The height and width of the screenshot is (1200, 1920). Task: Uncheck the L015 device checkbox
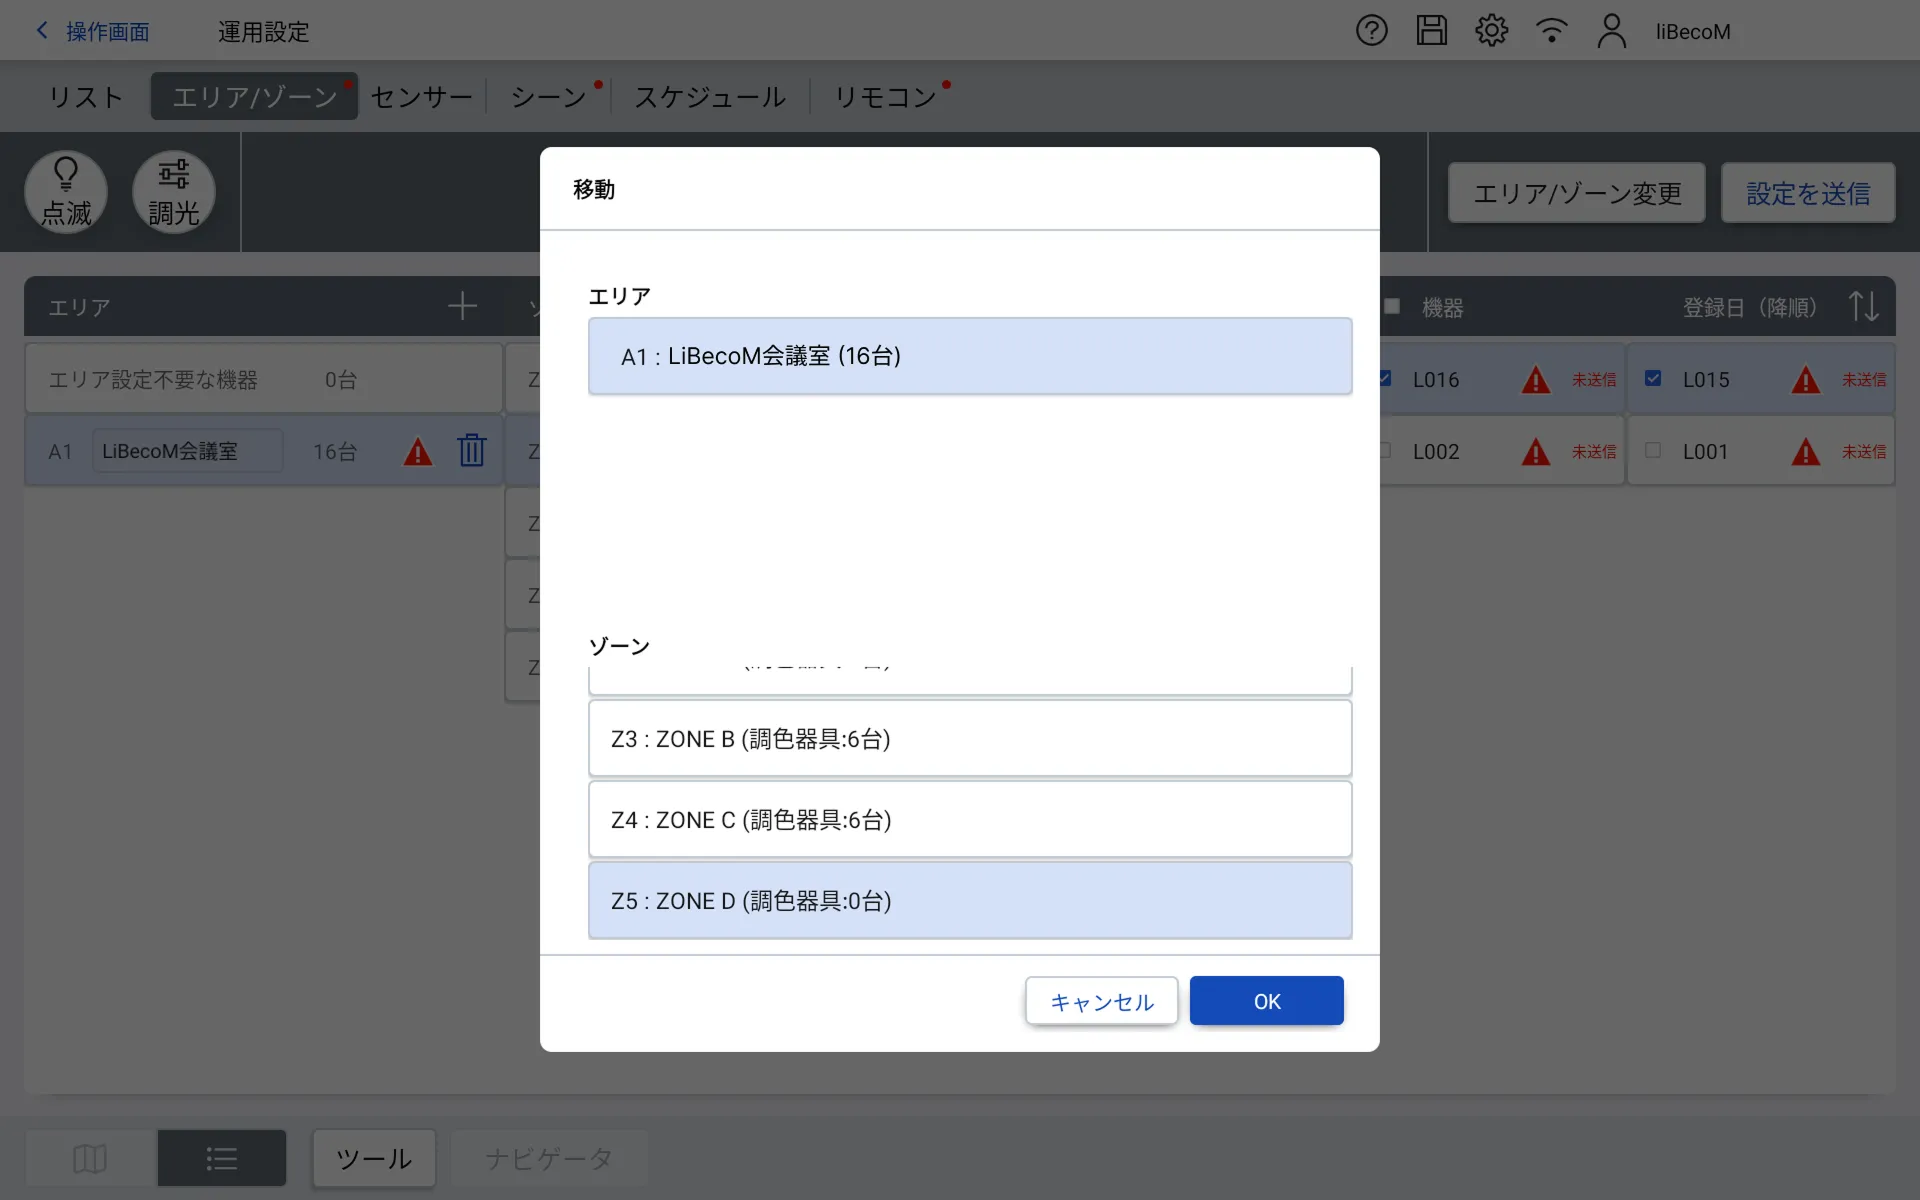pyautogui.click(x=1653, y=379)
